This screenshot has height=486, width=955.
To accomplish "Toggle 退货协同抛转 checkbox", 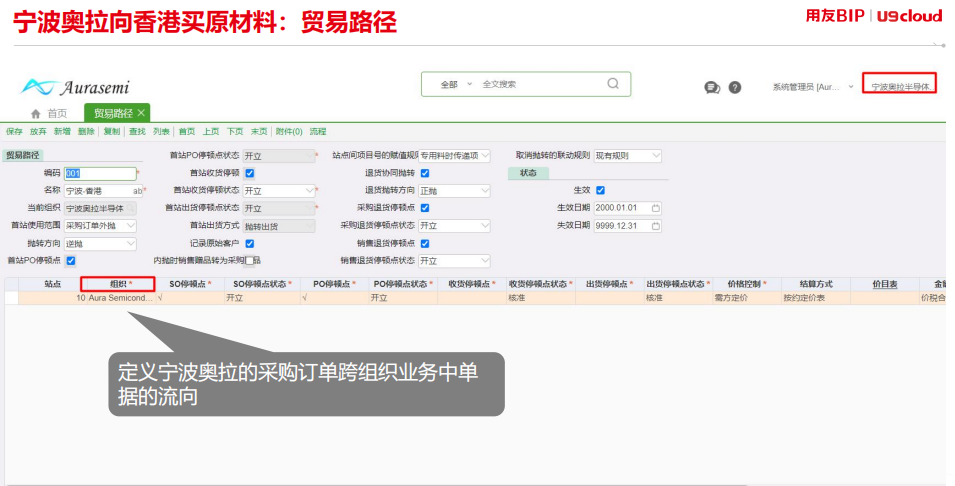I will pyautogui.click(x=425, y=173).
